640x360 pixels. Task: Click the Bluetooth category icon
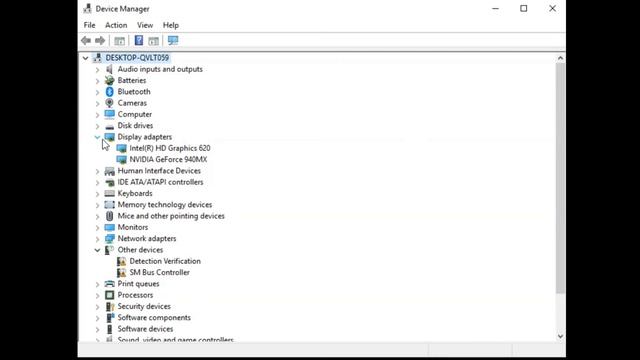tap(109, 92)
